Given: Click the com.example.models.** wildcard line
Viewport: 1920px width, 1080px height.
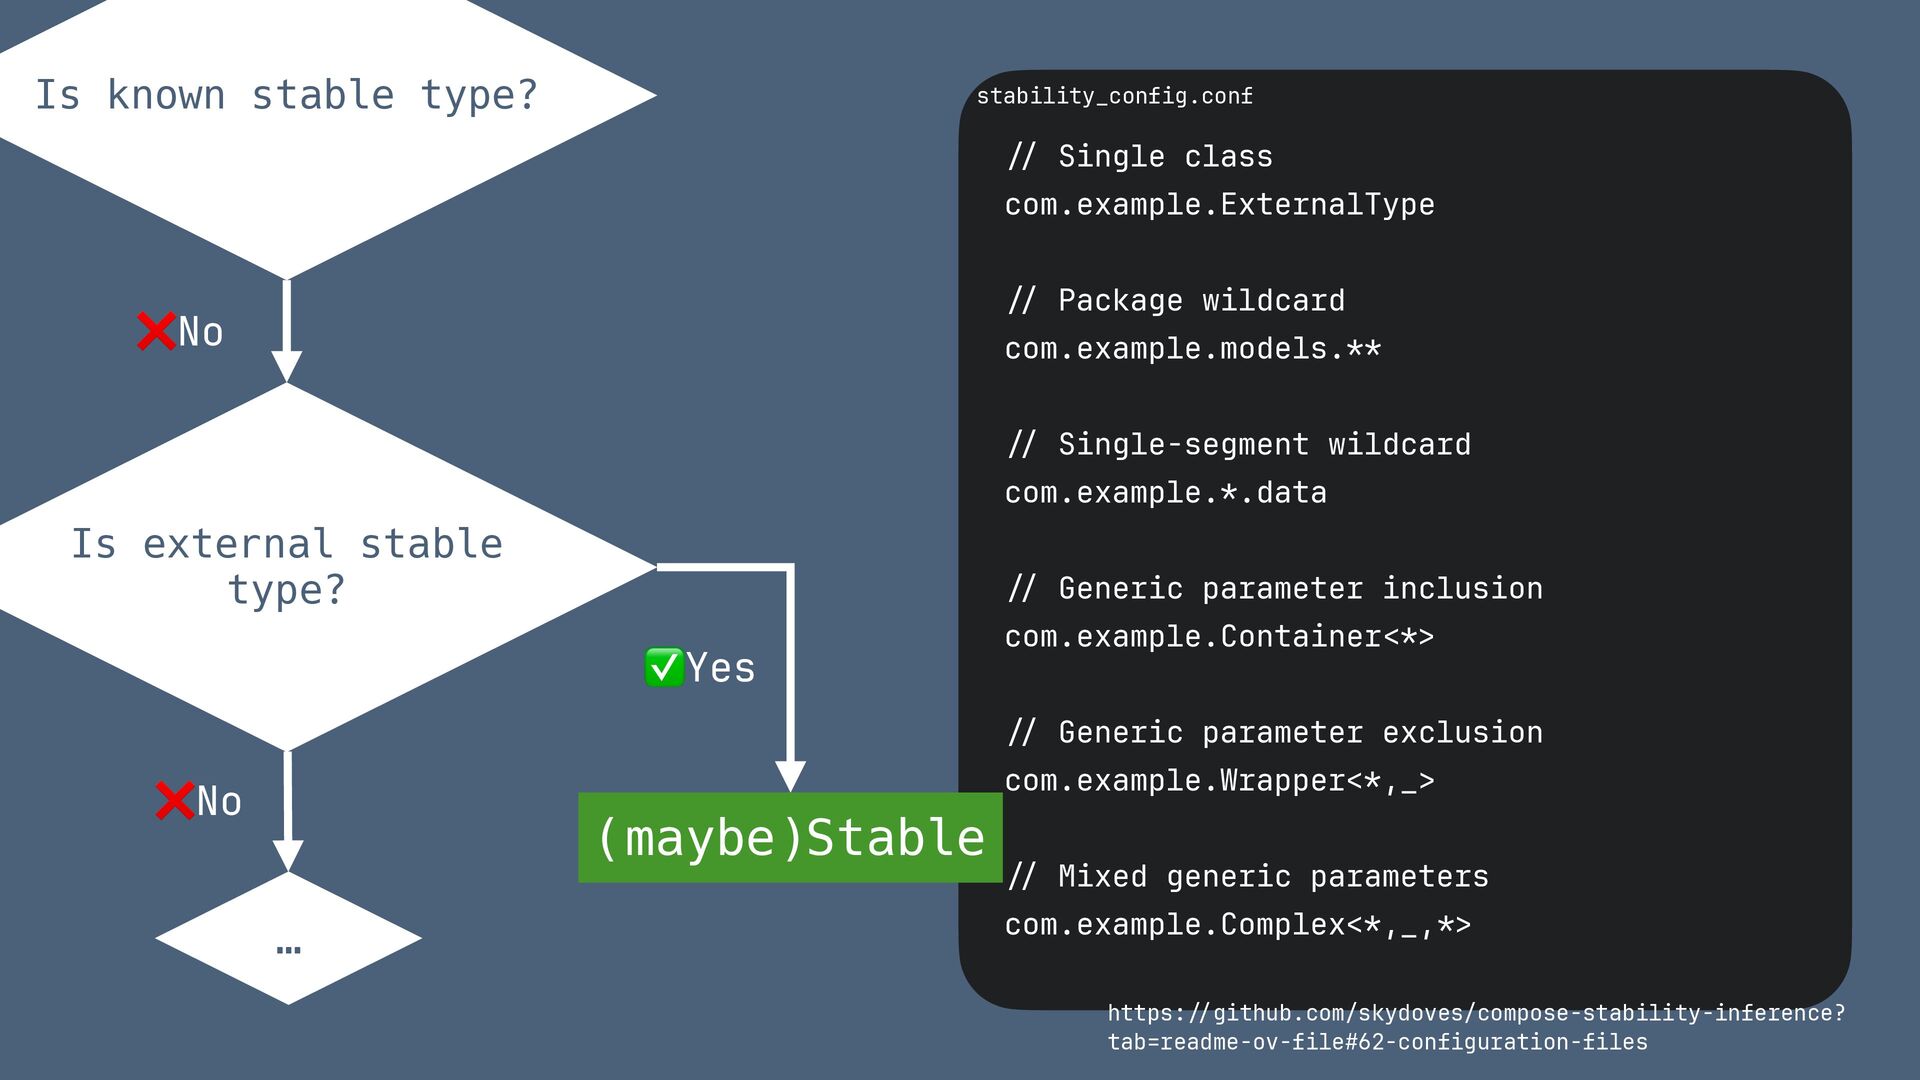Looking at the screenshot, I should pyautogui.click(x=1192, y=349).
